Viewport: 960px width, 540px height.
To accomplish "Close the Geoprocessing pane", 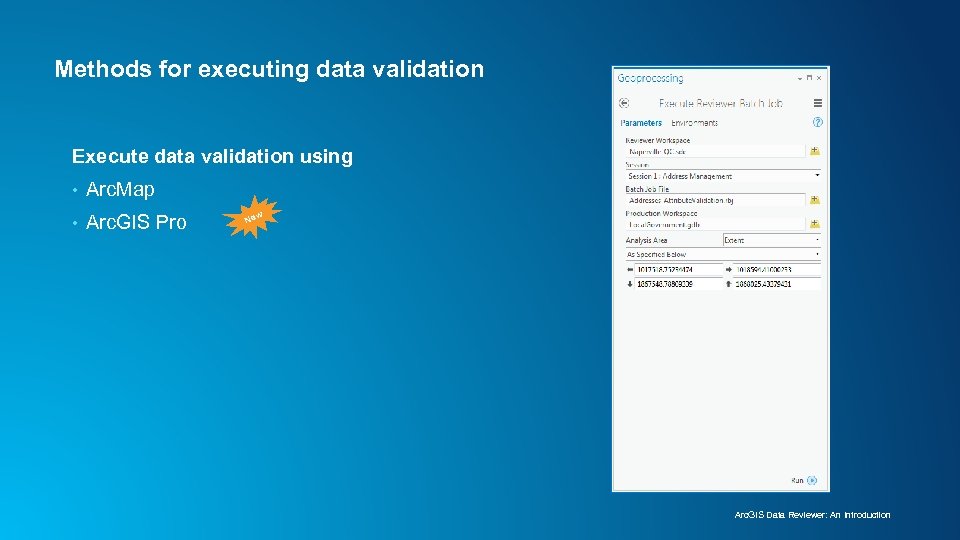I will 819,78.
